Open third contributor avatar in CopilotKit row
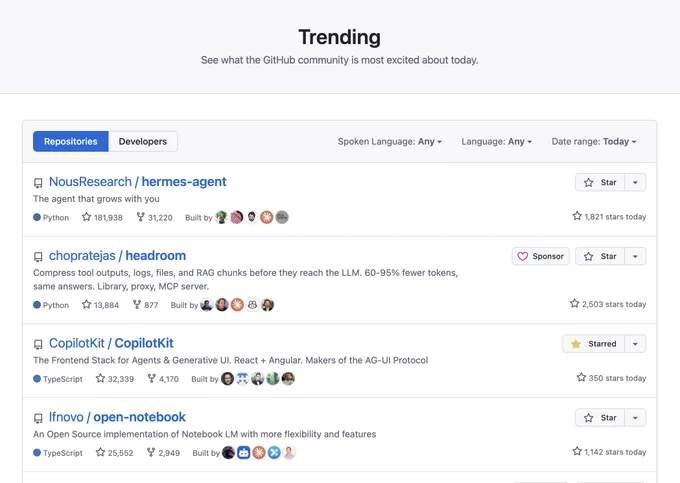The image size is (680, 483). coord(258,379)
